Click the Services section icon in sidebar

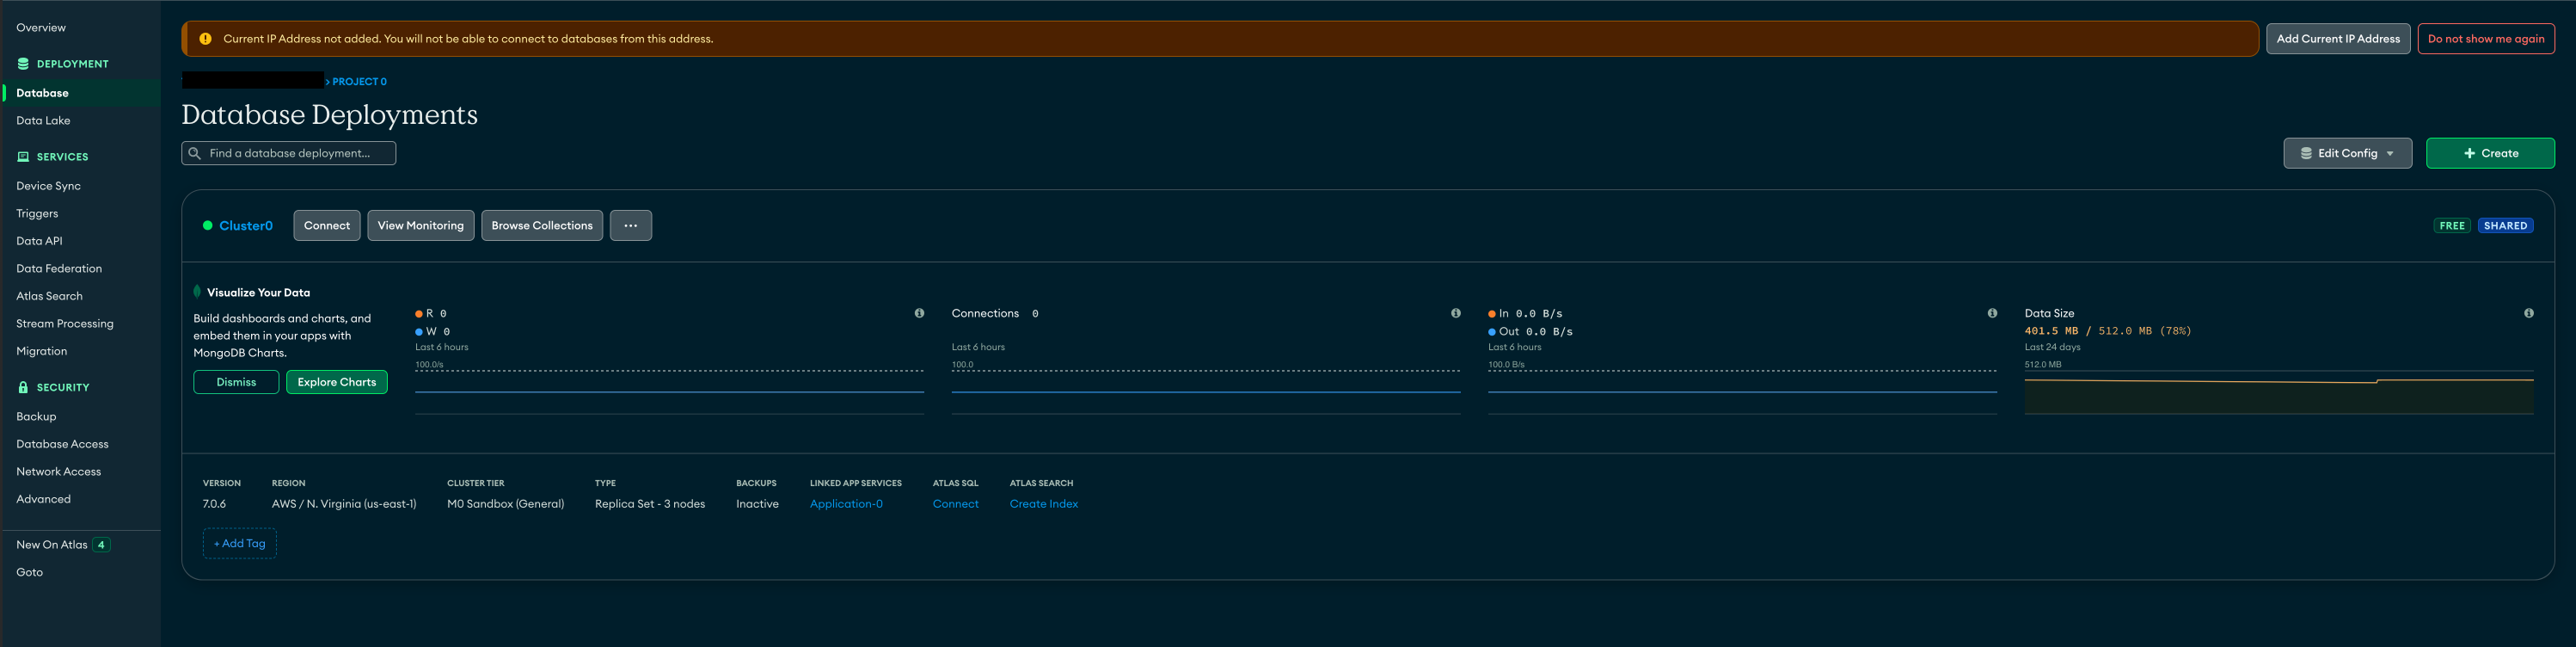coord(23,157)
